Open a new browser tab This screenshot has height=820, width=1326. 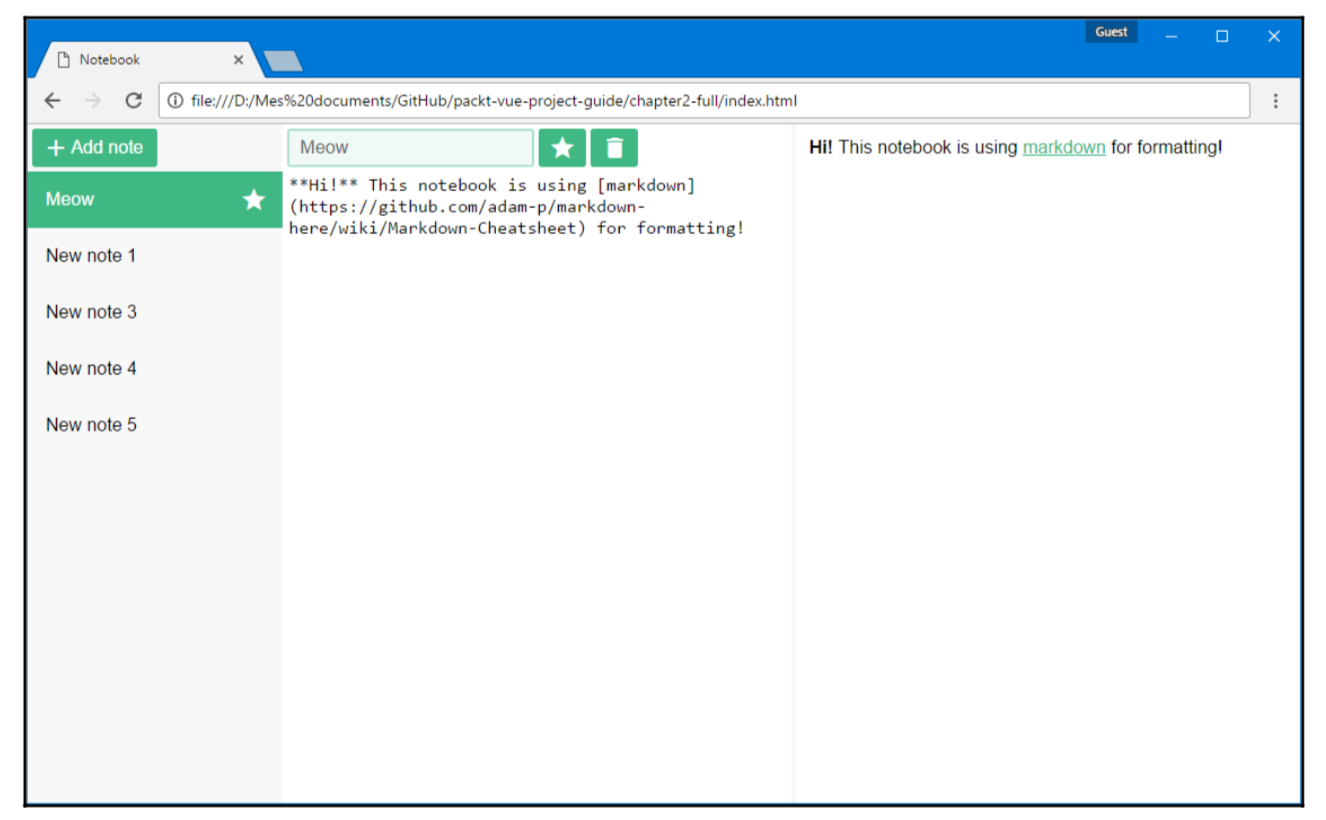[x=283, y=61]
